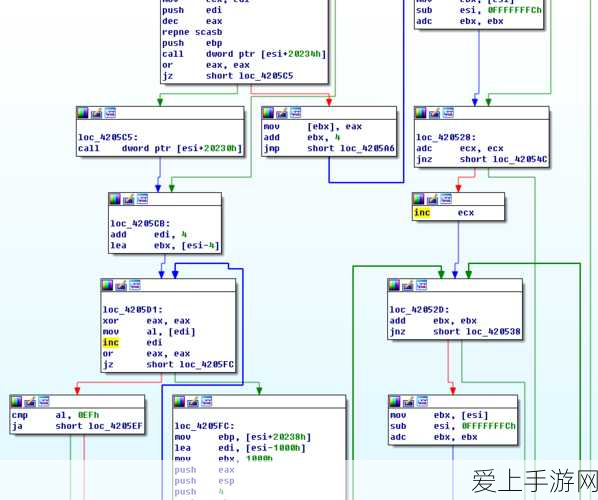
Task: Click the group nodes icon on the loc_4205FC node
Action: point(206,402)
